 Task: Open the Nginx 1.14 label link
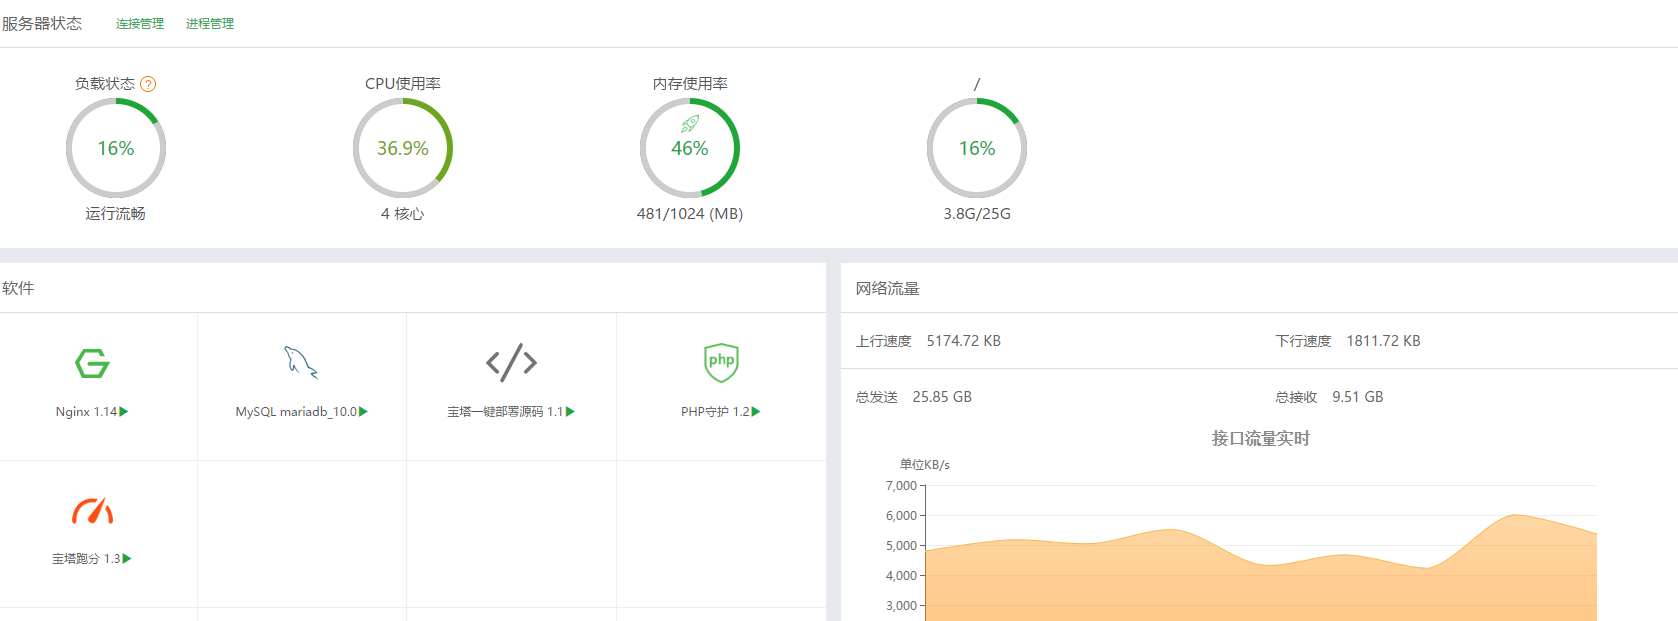86,412
